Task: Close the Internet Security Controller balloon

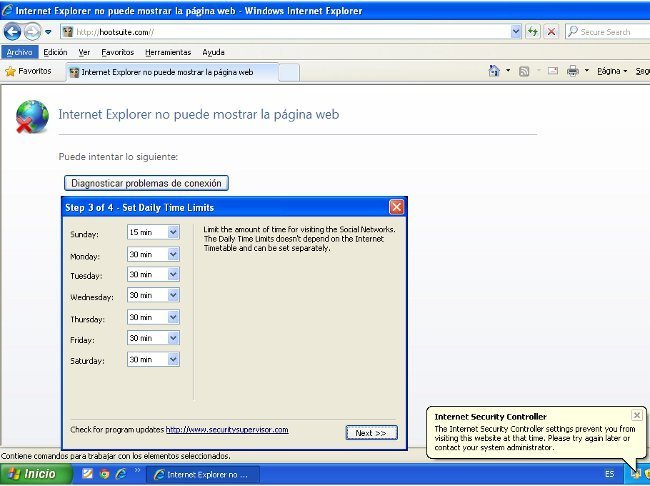Action: point(637,415)
